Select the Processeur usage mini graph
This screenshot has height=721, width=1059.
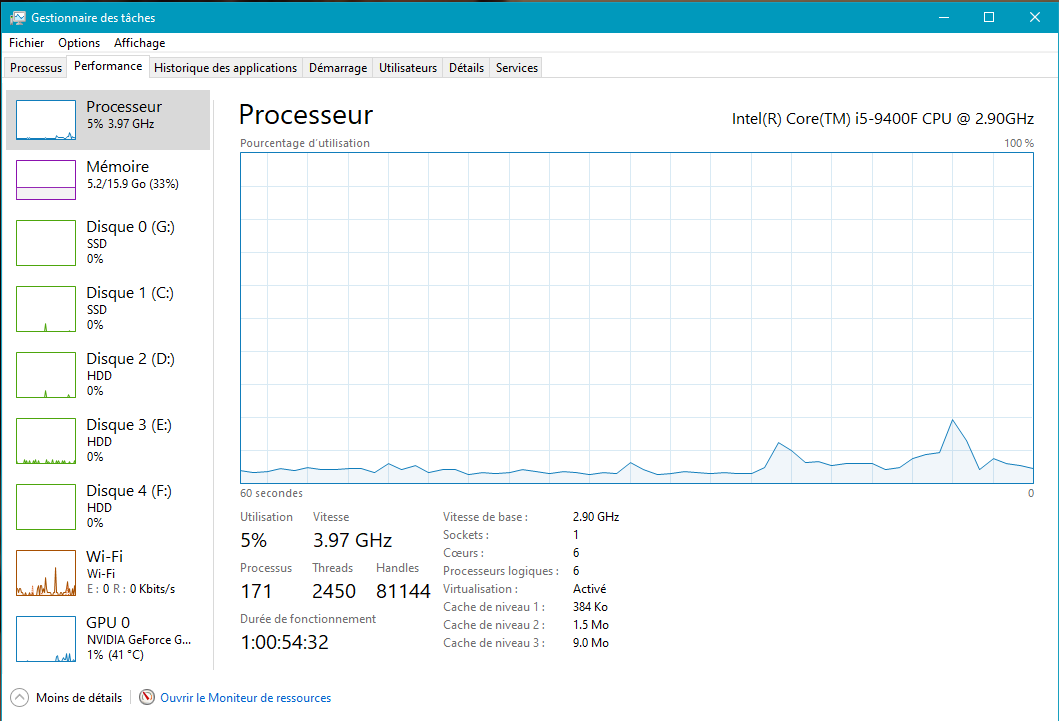point(46,120)
